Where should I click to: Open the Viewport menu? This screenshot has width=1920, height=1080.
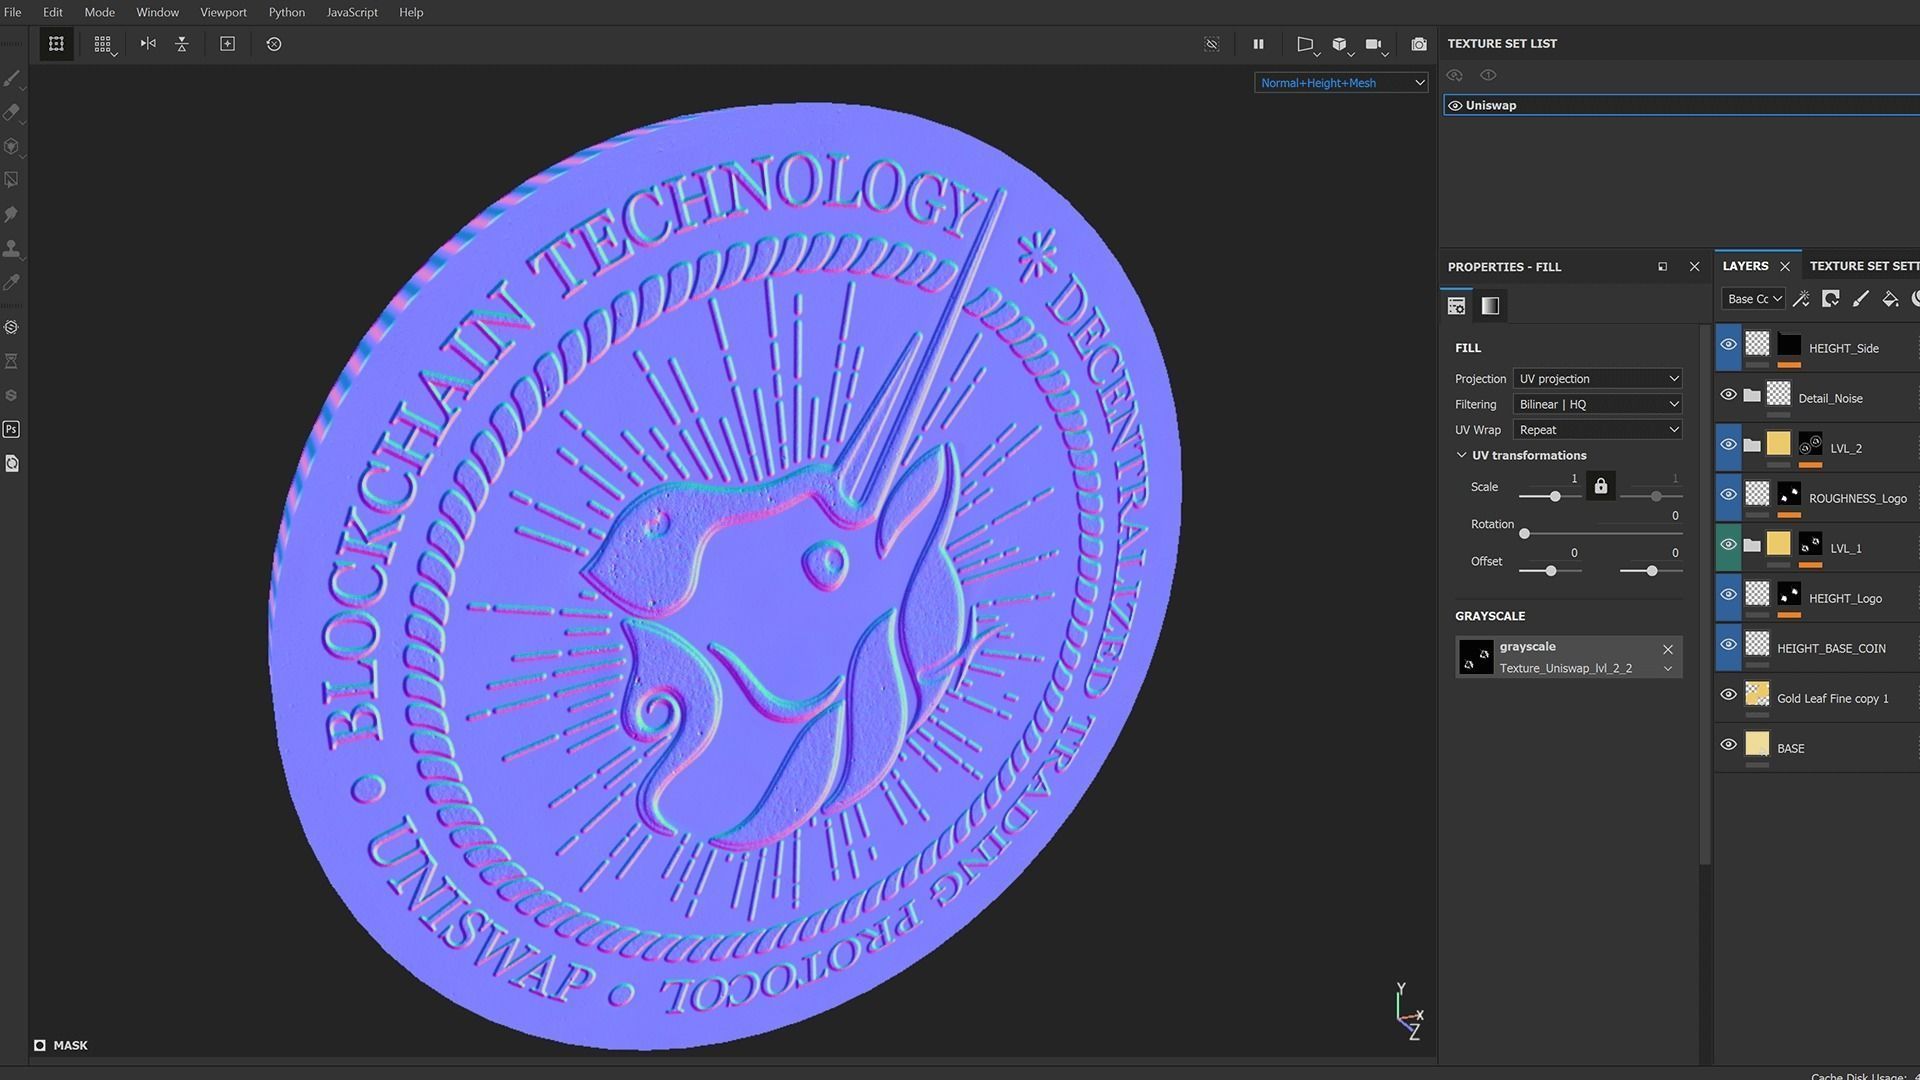pyautogui.click(x=223, y=12)
